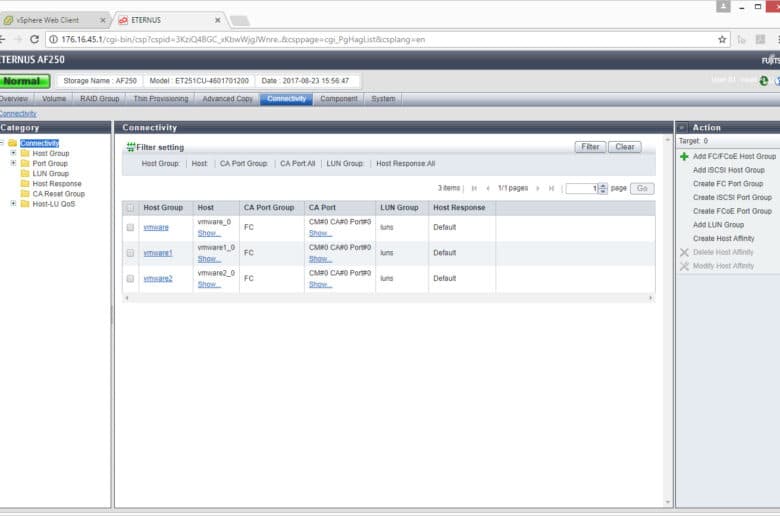Click the Filter setting icon
The width and height of the screenshot is (780, 516).
pos(130,147)
